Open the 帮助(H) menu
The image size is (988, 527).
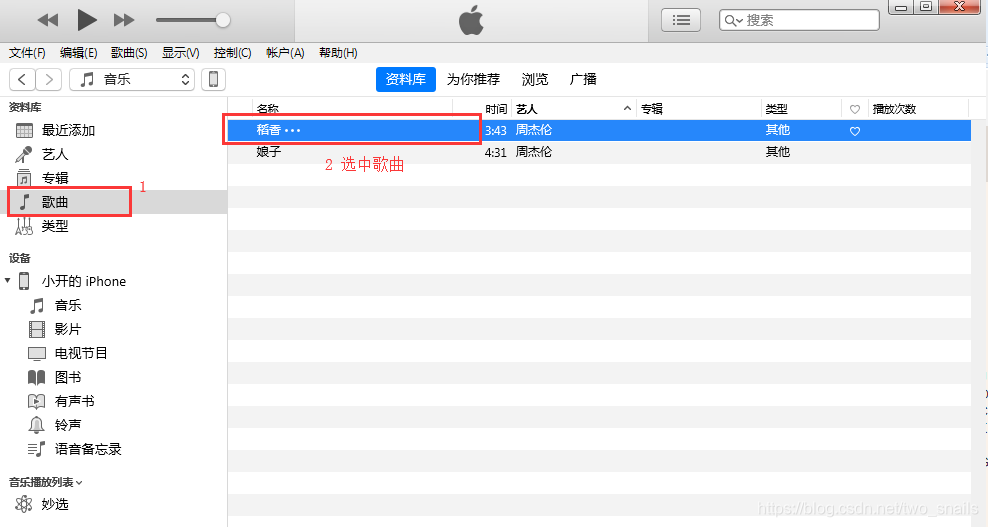tap(338, 53)
